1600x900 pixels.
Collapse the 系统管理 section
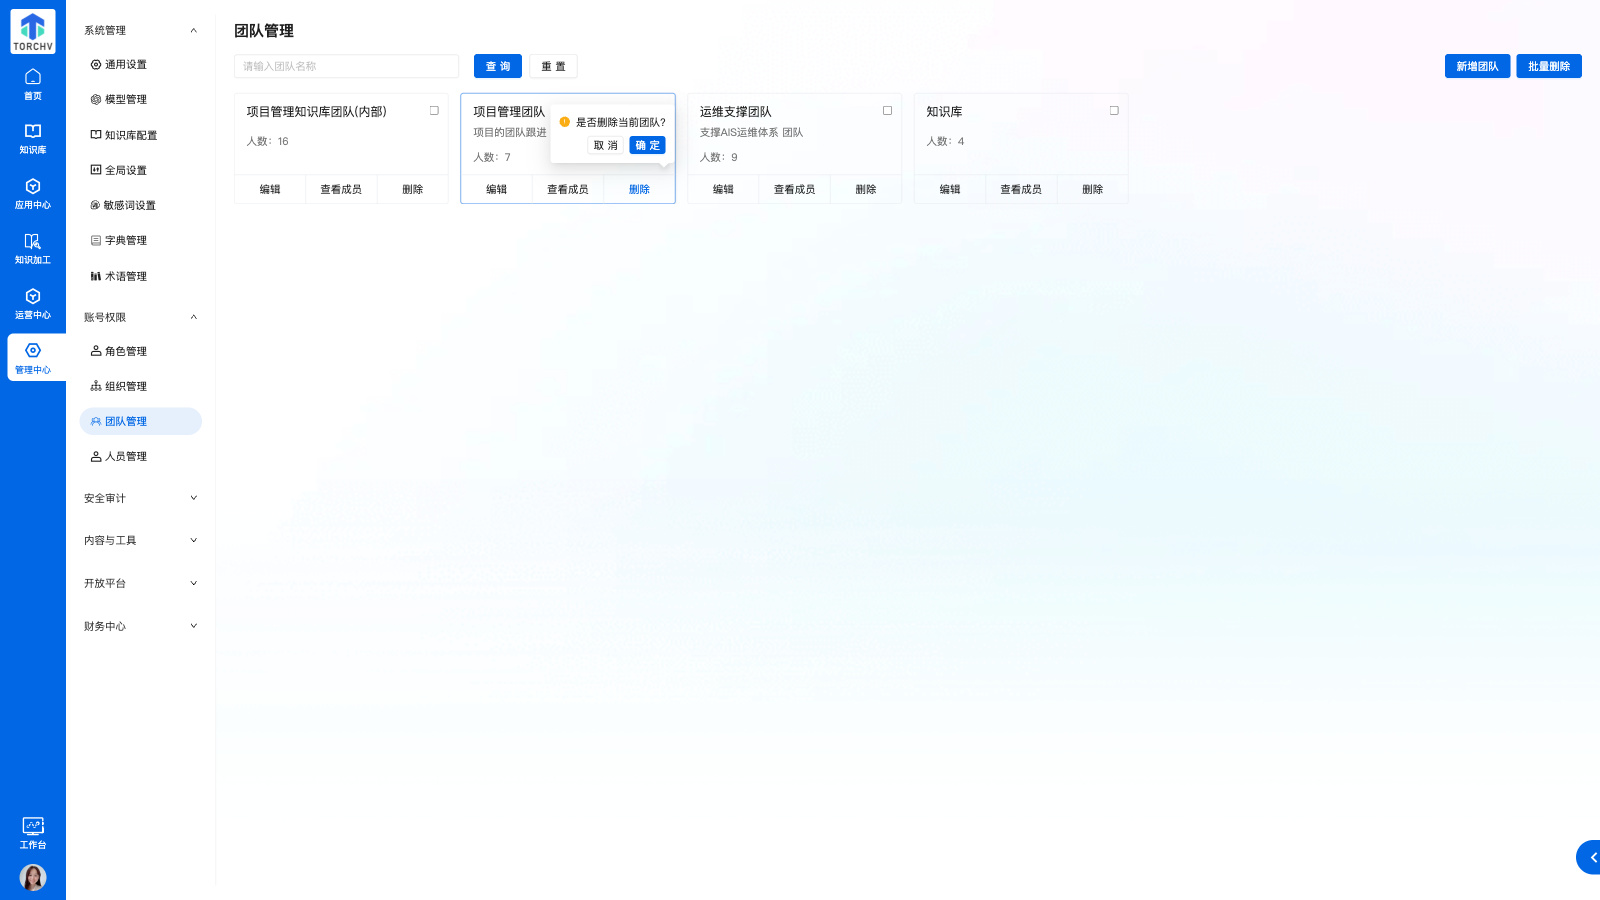[x=140, y=30]
